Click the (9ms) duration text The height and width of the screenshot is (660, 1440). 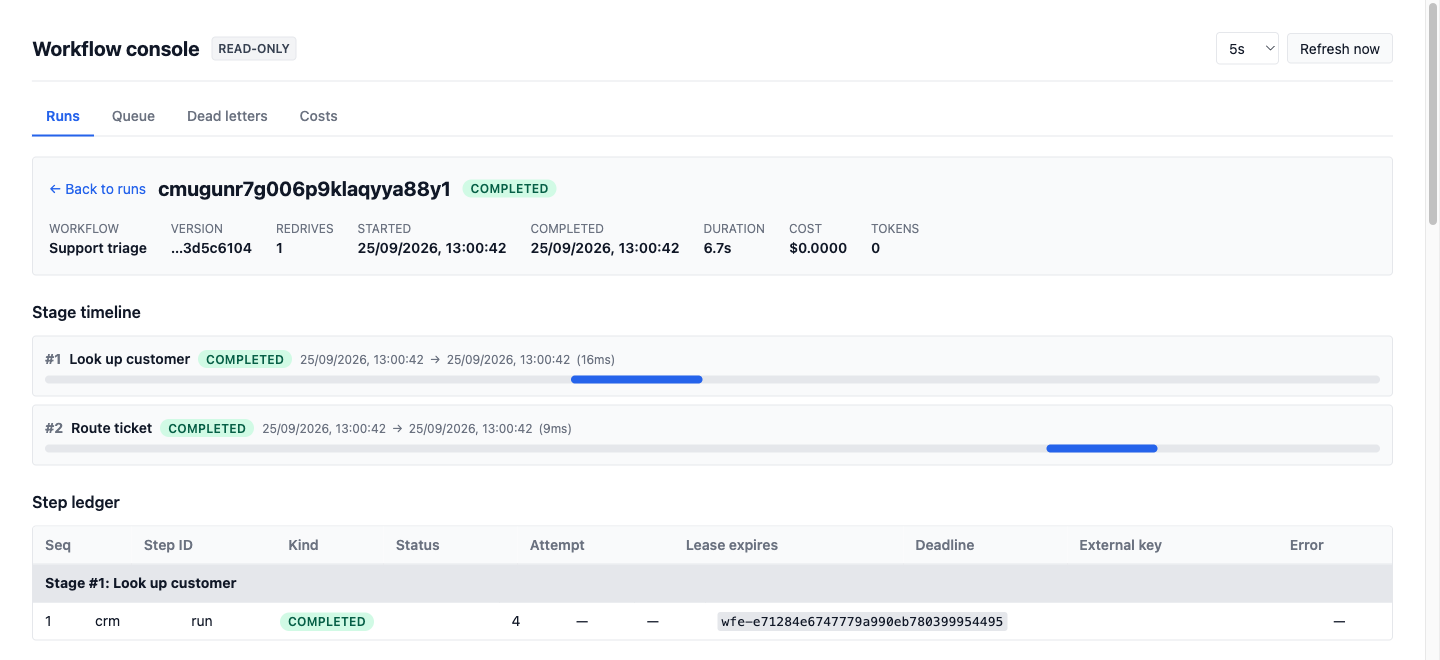[555, 428]
